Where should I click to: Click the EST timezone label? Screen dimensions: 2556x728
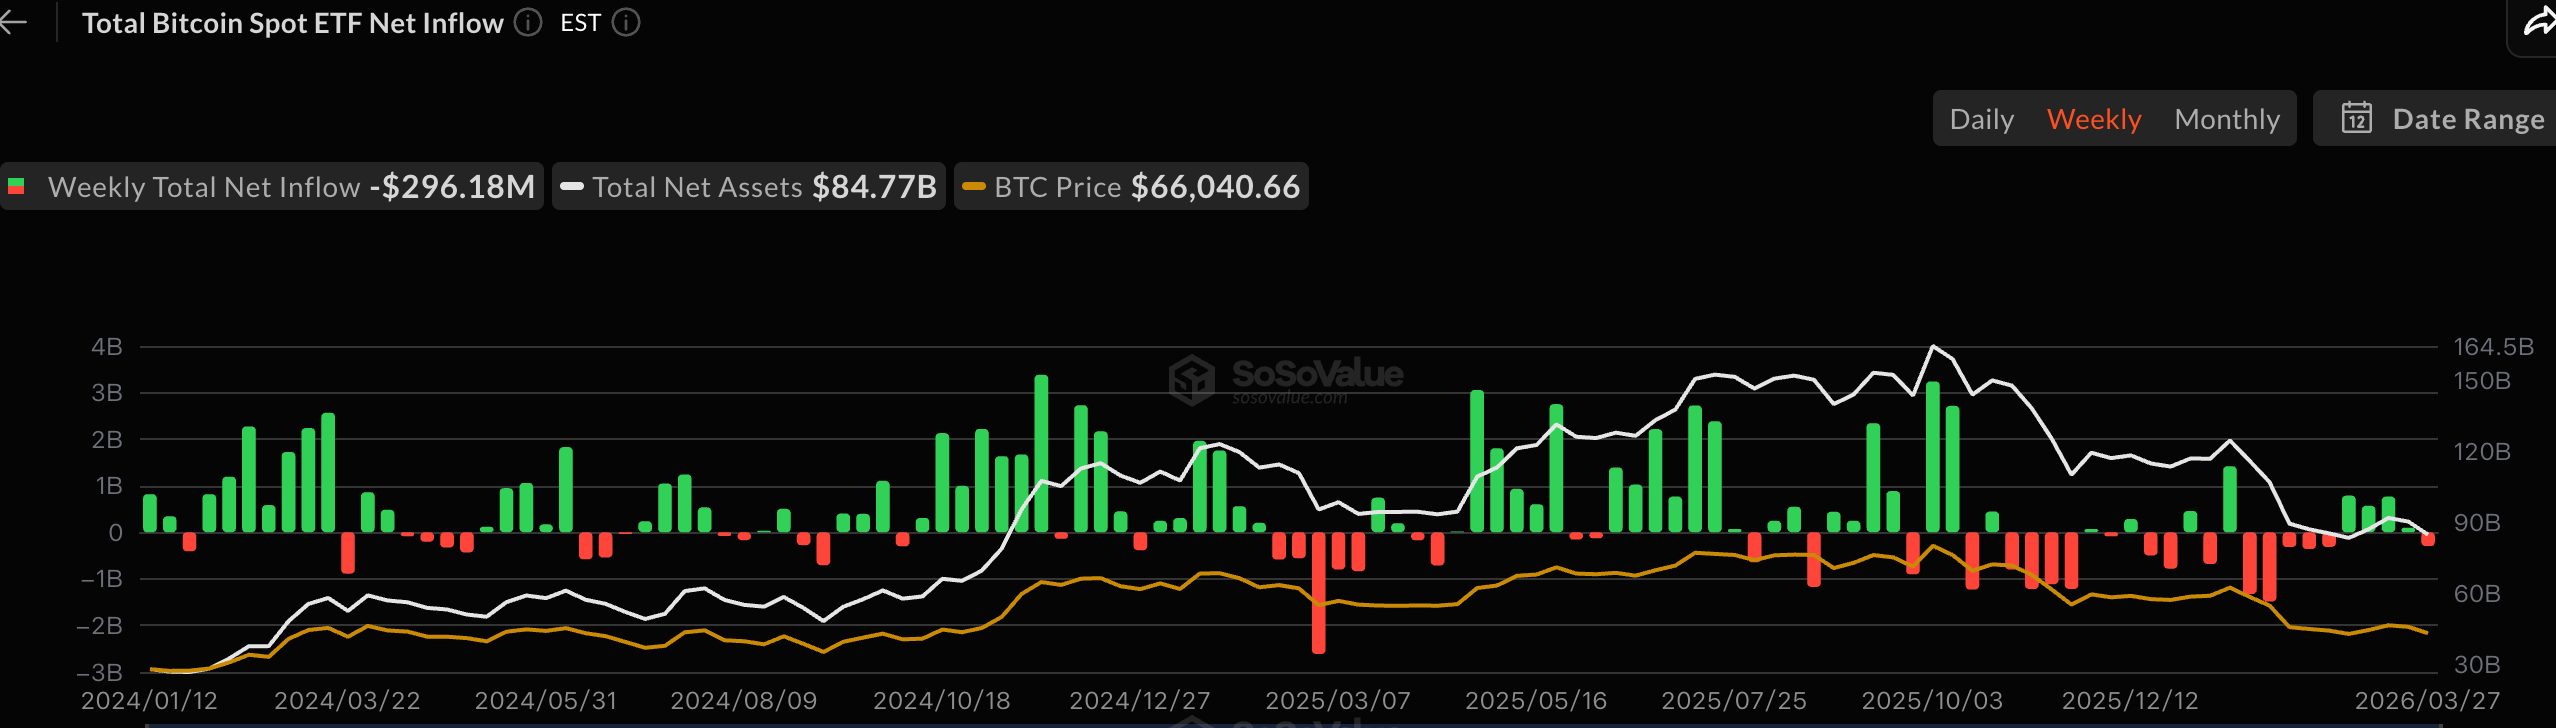point(580,23)
